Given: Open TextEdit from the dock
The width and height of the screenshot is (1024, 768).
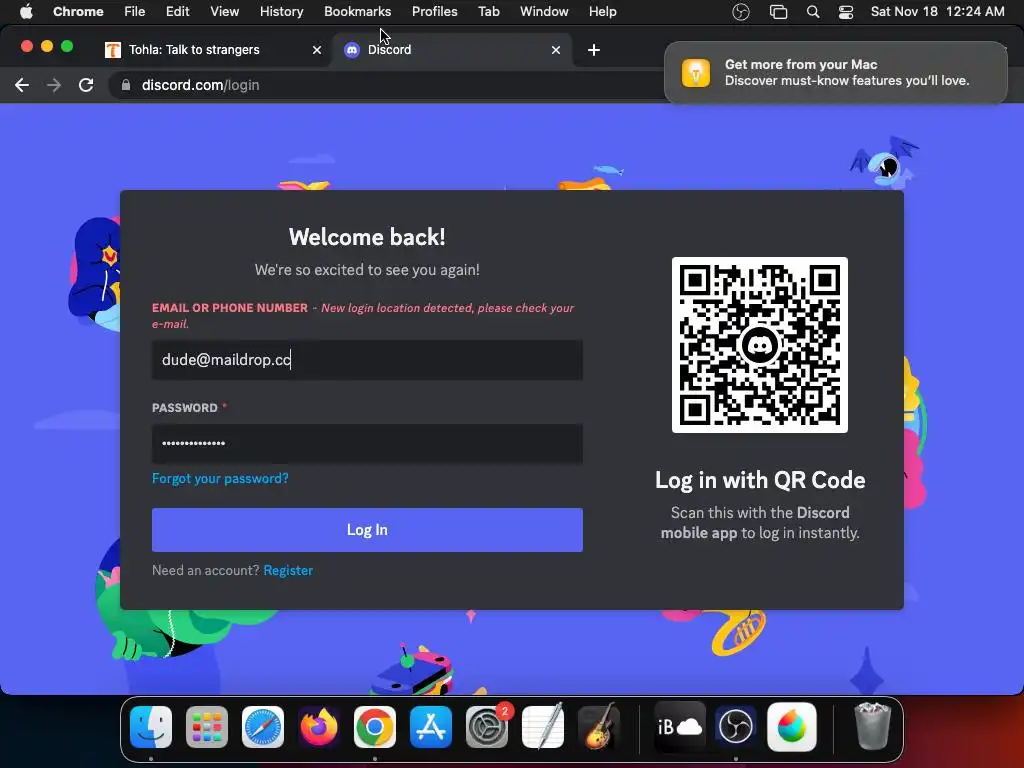Looking at the screenshot, I should 543,727.
